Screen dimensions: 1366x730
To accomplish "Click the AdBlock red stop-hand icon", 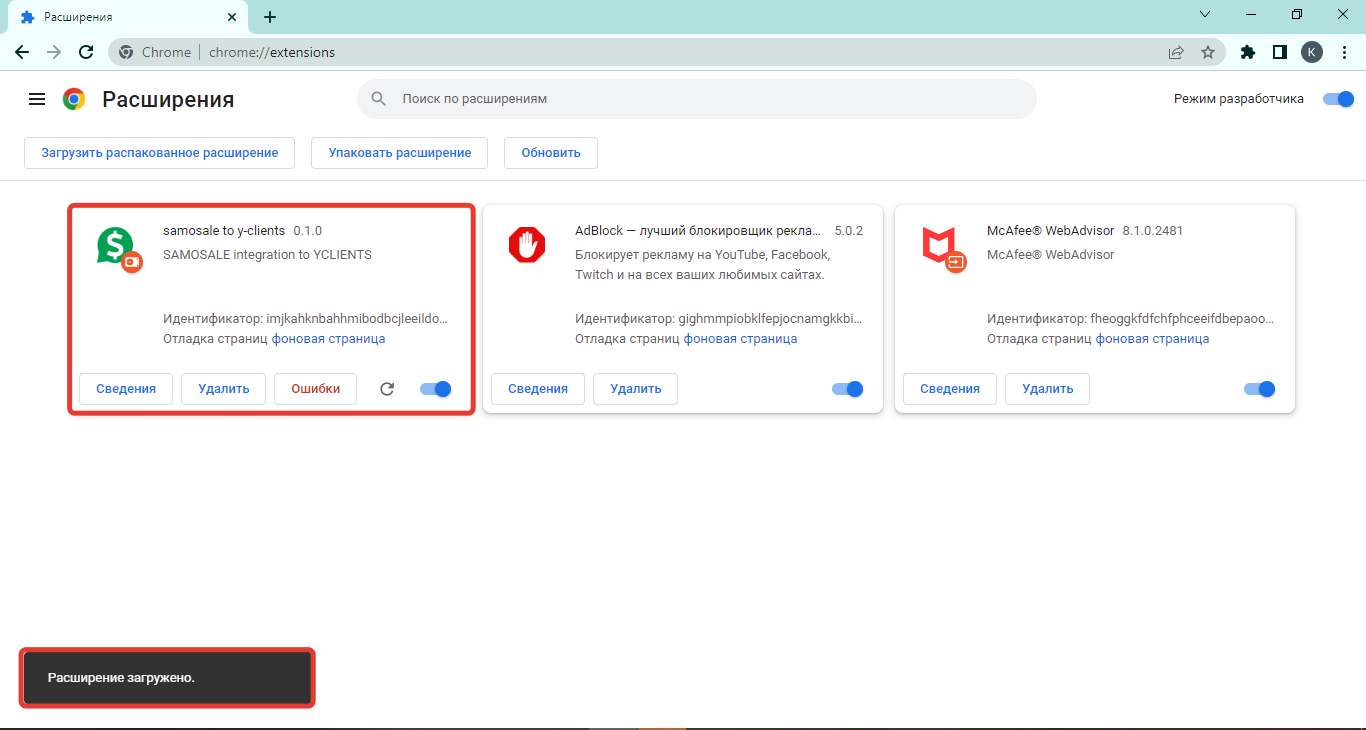I will pos(527,245).
